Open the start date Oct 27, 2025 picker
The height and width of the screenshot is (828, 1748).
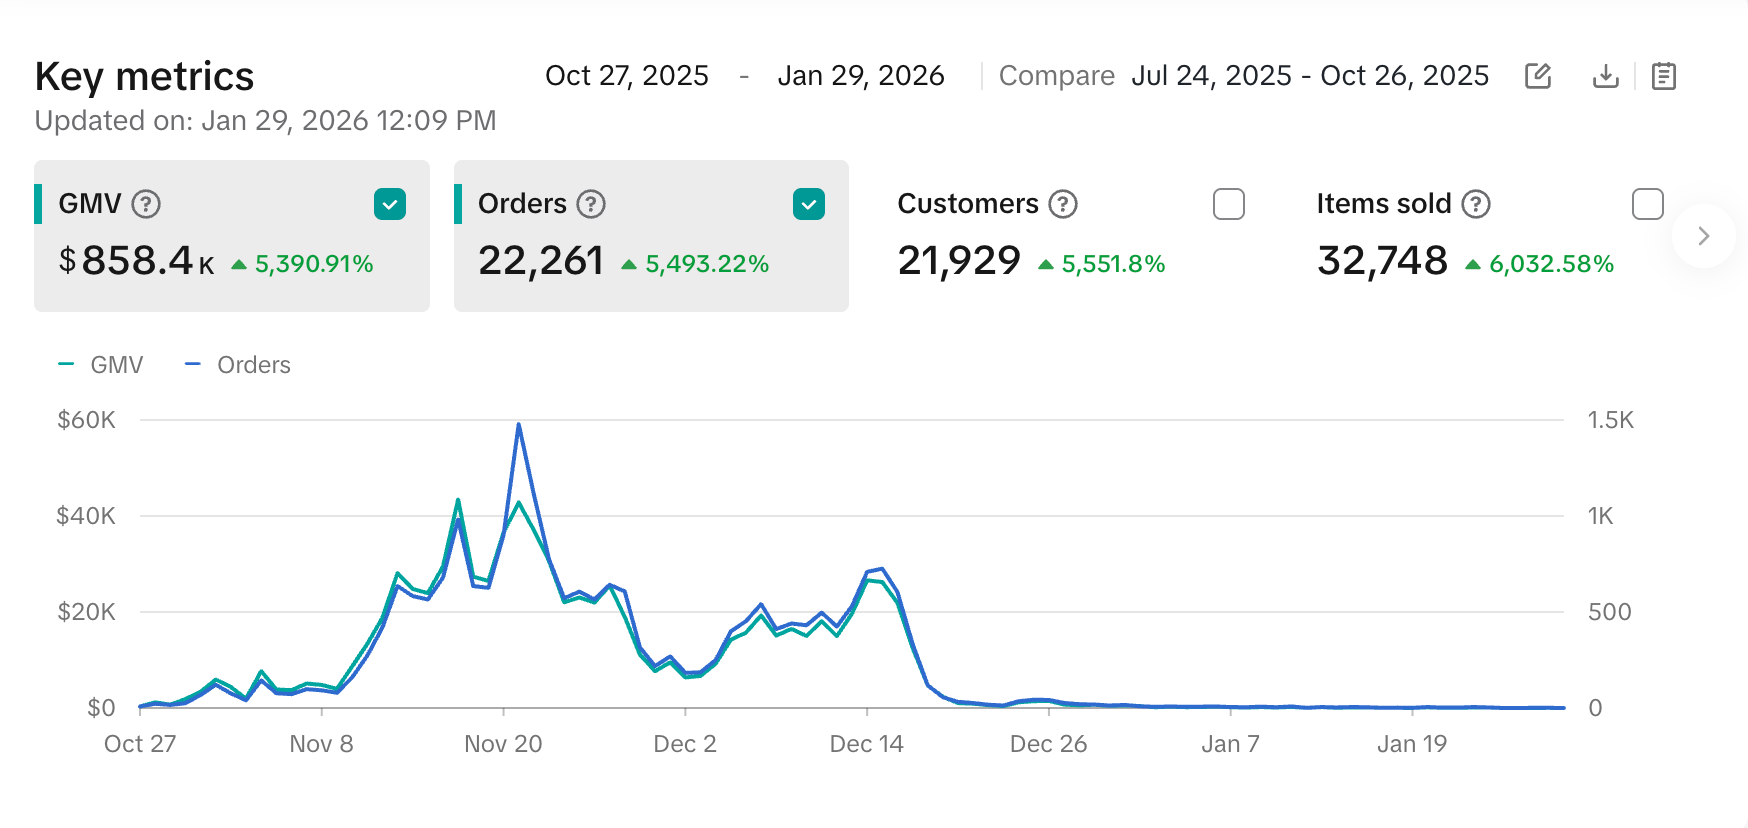point(627,76)
